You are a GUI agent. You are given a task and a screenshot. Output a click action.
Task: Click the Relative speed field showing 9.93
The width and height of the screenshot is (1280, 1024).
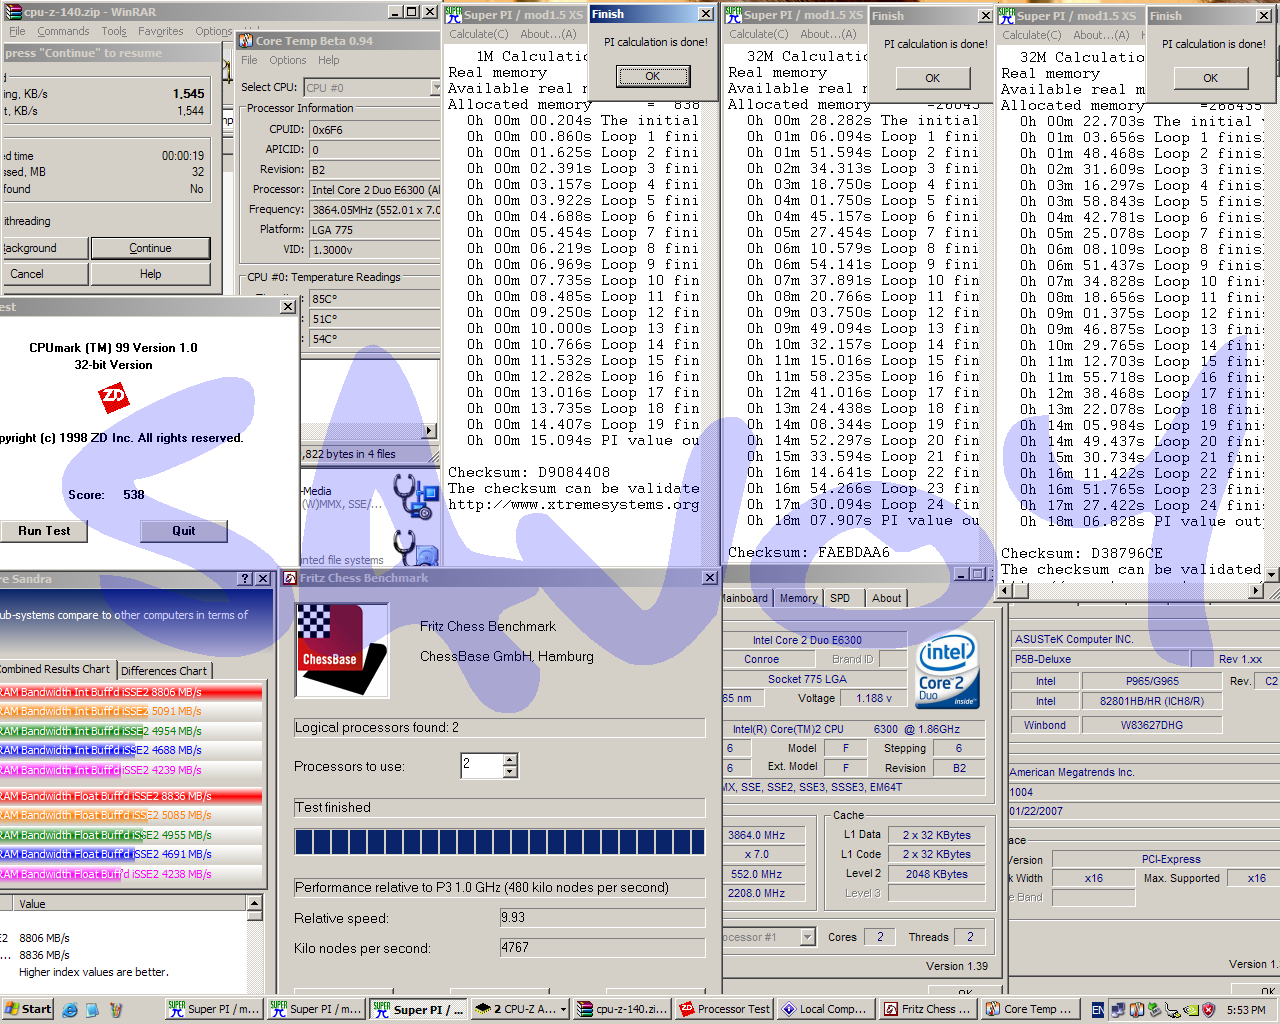pyautogui.click(x=602, y=918)
